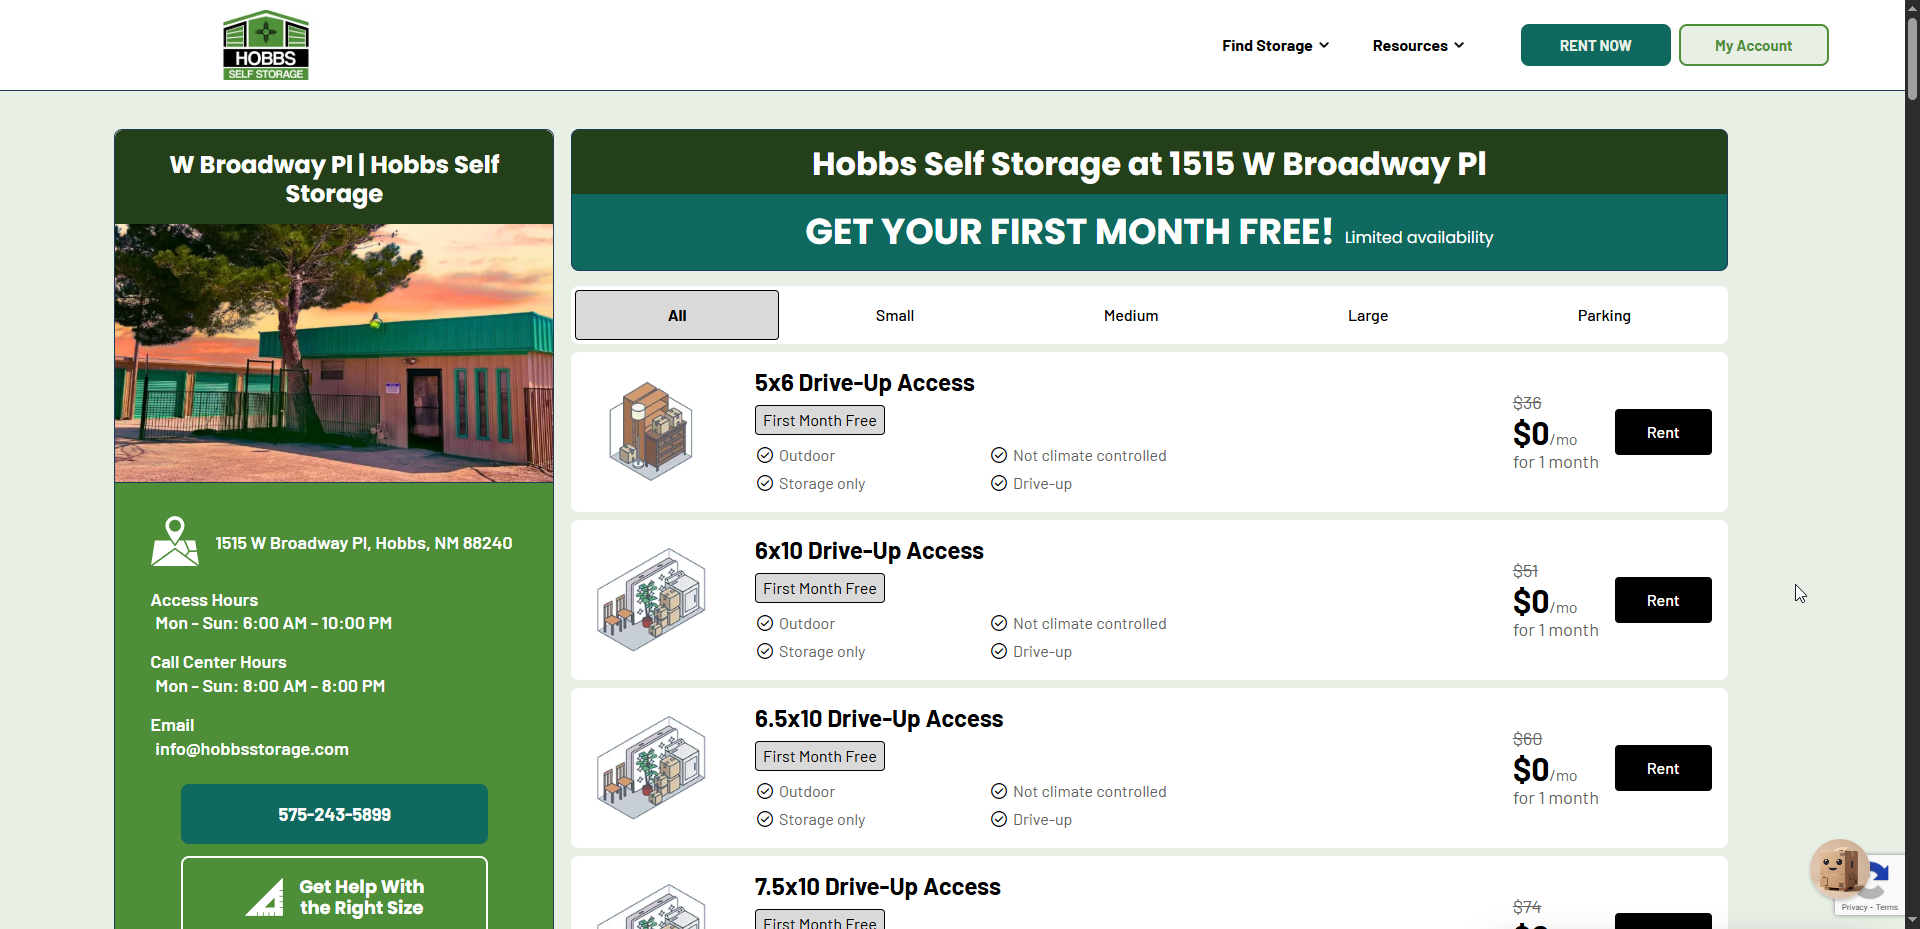
Task: Rent the 6x10 Drive-Up unit
Action: point(1663,600)
